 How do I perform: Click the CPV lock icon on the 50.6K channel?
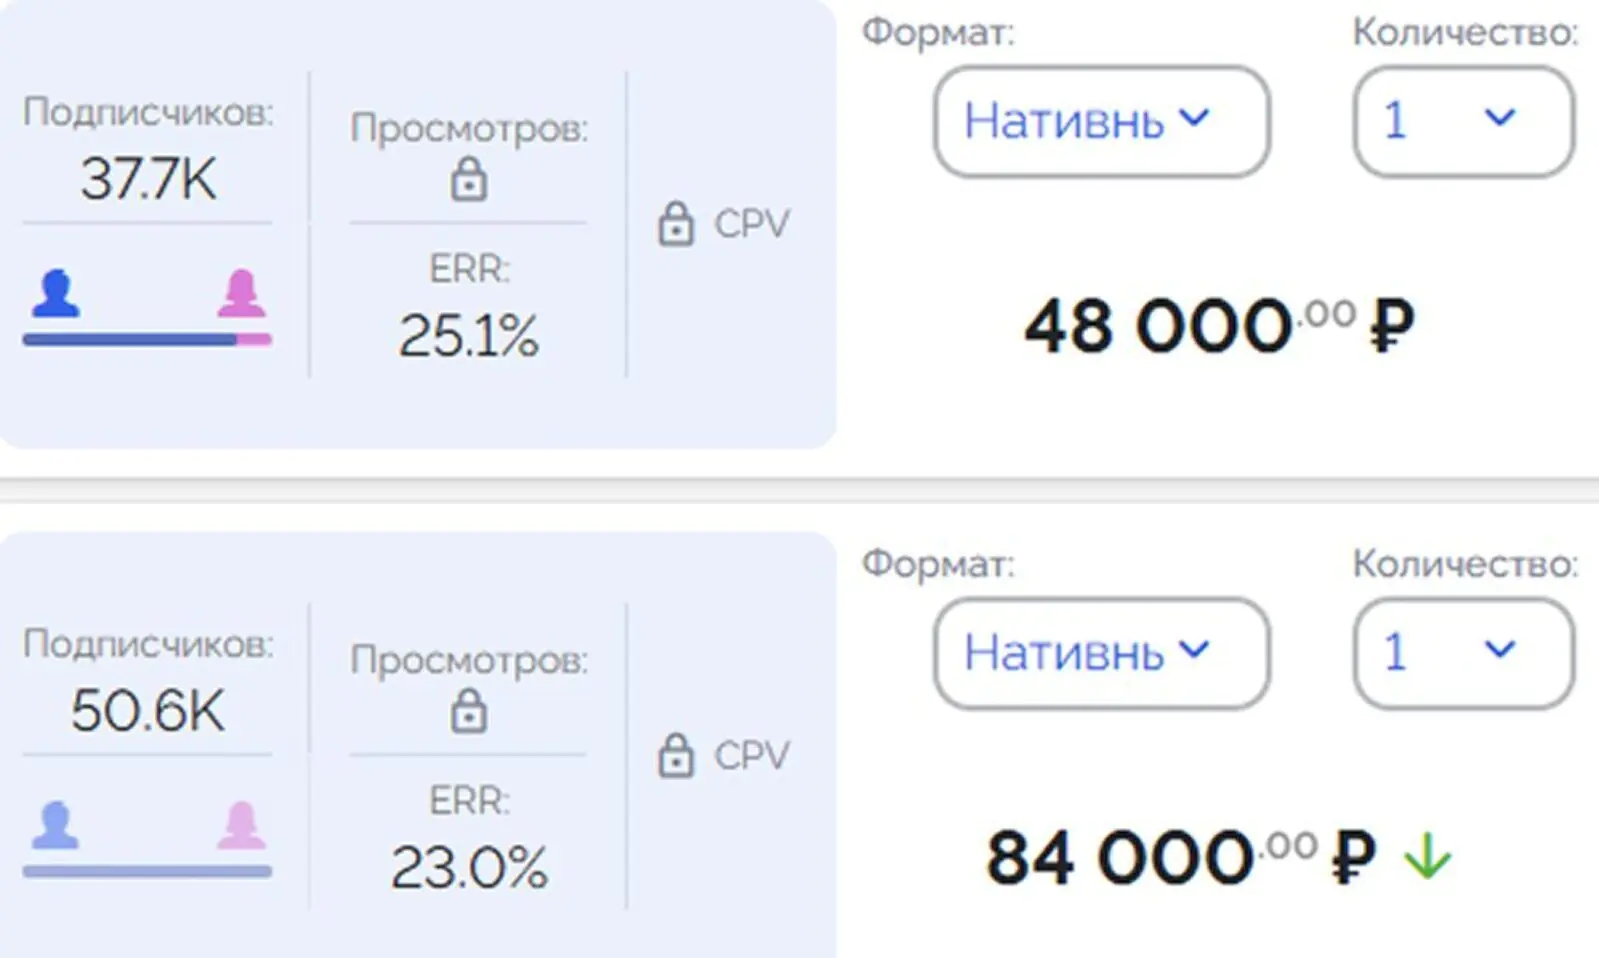click(676, 755)
